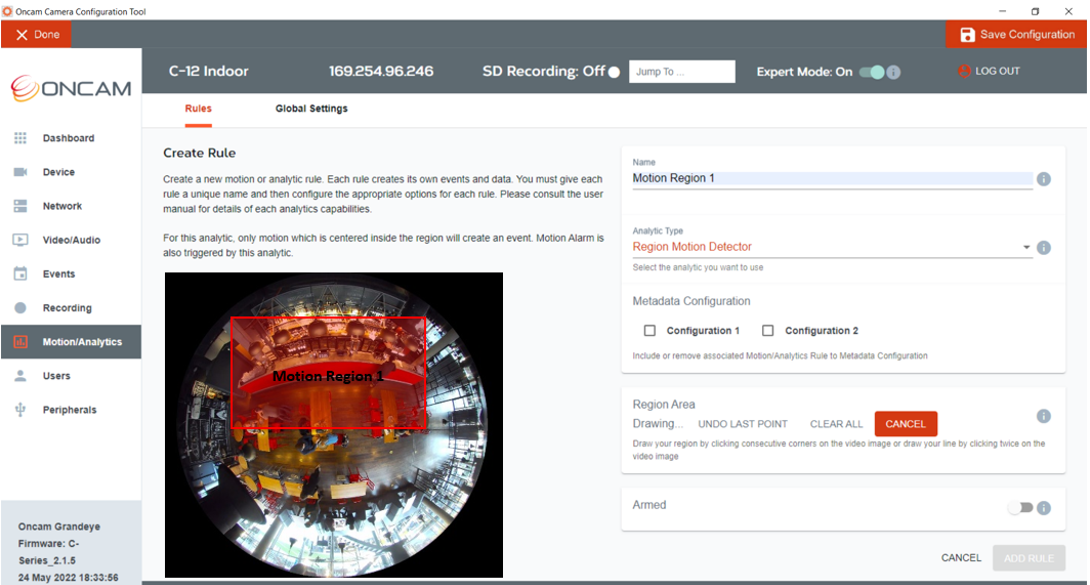This screenshot has width=1090, height=585.
Task: Open the Dashboard grid icon
Action: 20,138
